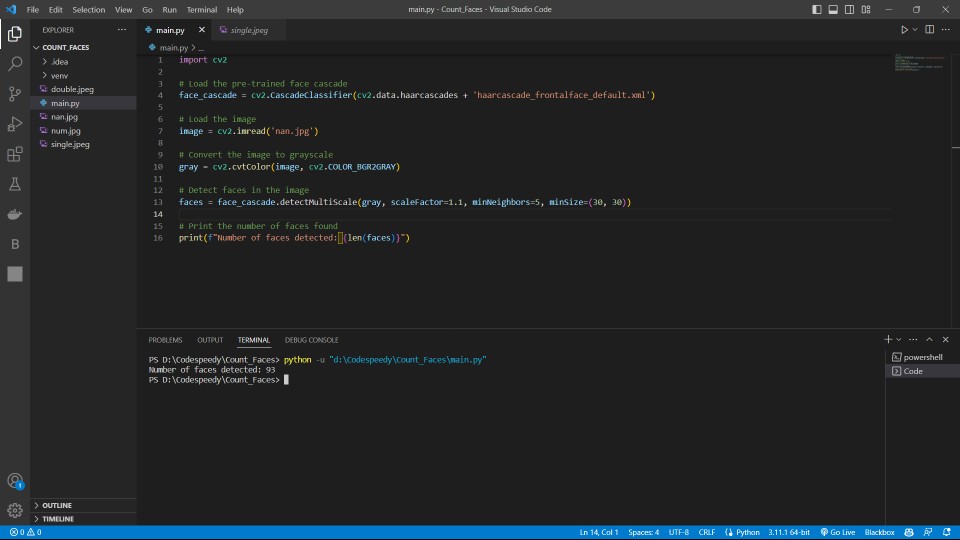Select the Code terminal instance

pos(923,371)
